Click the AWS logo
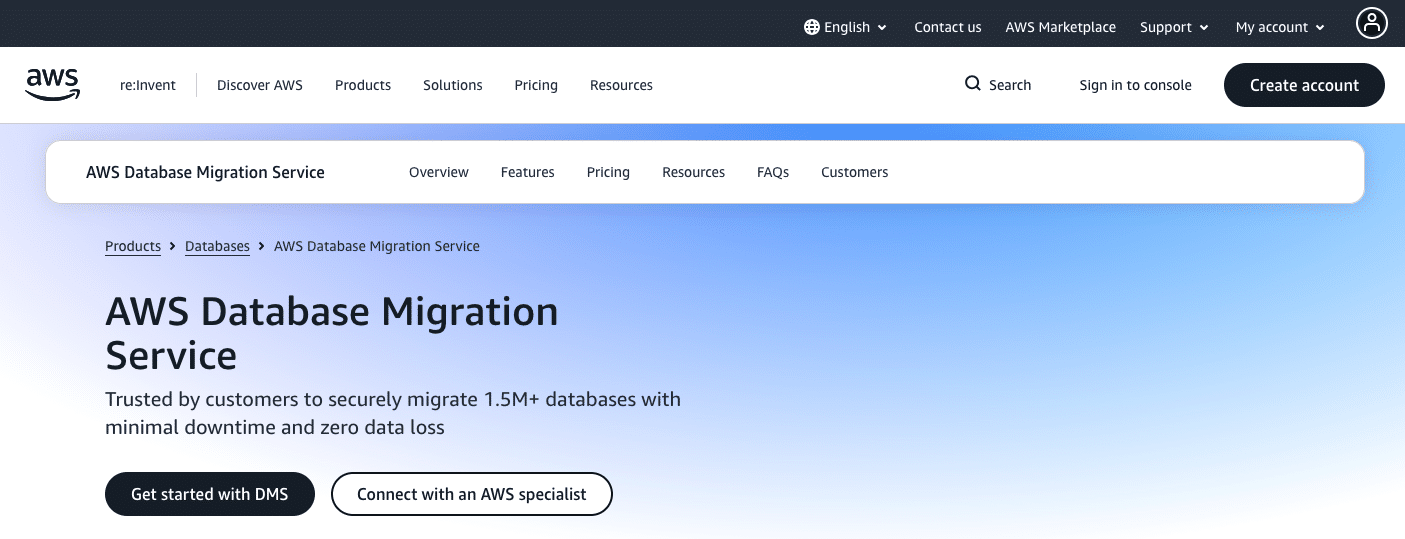Screen dimensions: 1405x539 53,85
